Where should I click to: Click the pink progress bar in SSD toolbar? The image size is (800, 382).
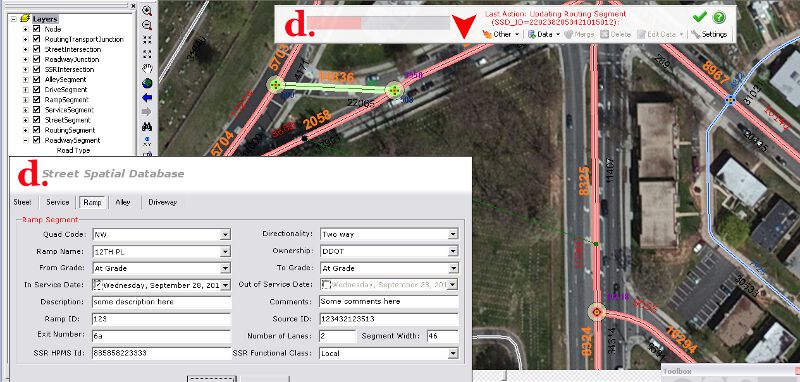(x=335, y=23)
